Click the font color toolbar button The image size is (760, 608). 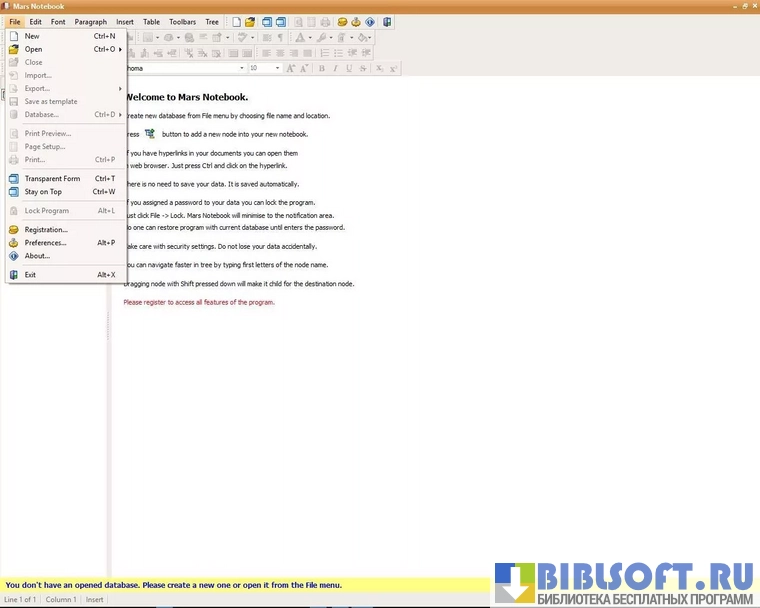[301, 38]
